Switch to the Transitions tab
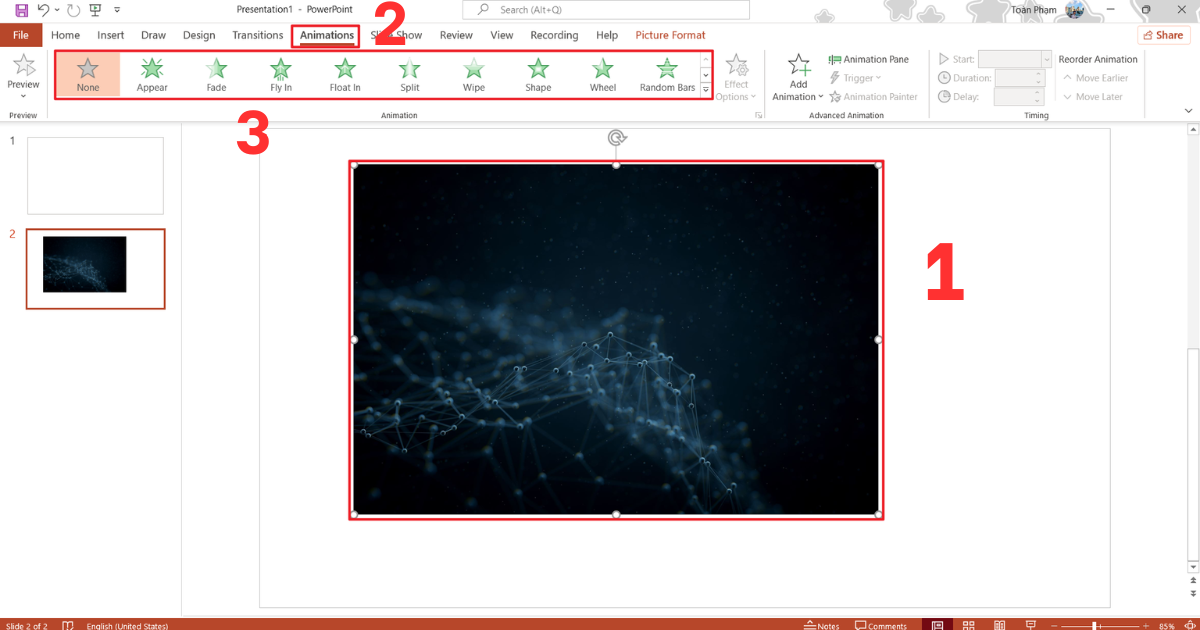The height and width of the screenshot is (630, 1200). pos(257,34)
